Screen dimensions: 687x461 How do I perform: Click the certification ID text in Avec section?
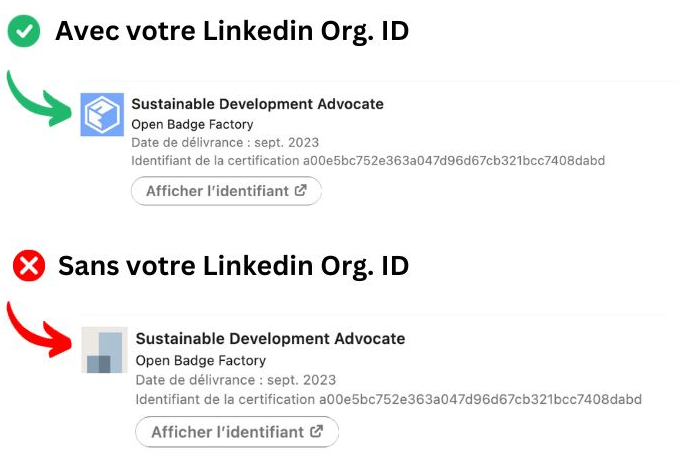pyautogui.click(x=368, y=161)
